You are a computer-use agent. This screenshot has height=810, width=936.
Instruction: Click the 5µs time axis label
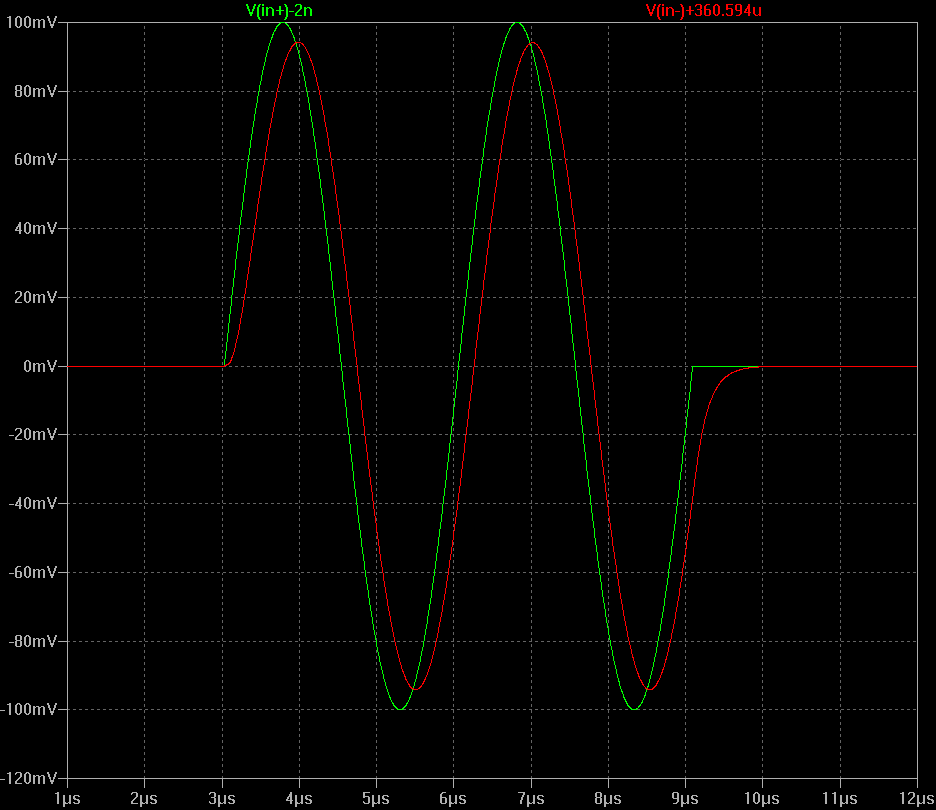(375, 799)
